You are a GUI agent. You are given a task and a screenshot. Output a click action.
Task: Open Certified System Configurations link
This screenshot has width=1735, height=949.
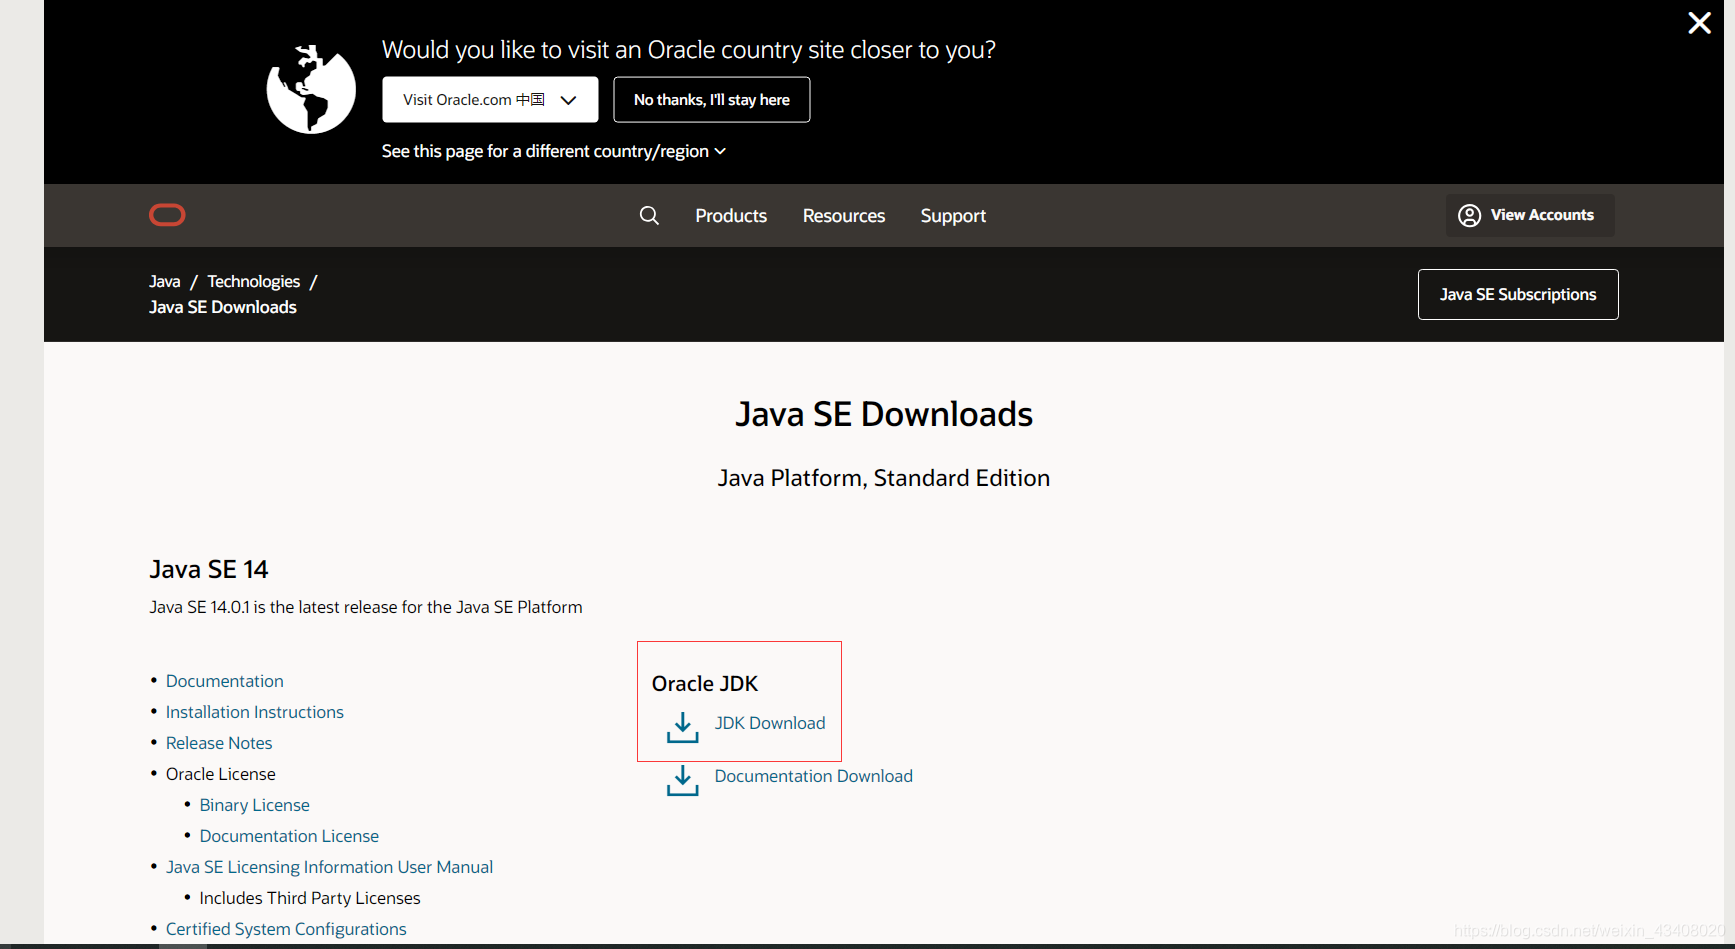coord(286,929)
